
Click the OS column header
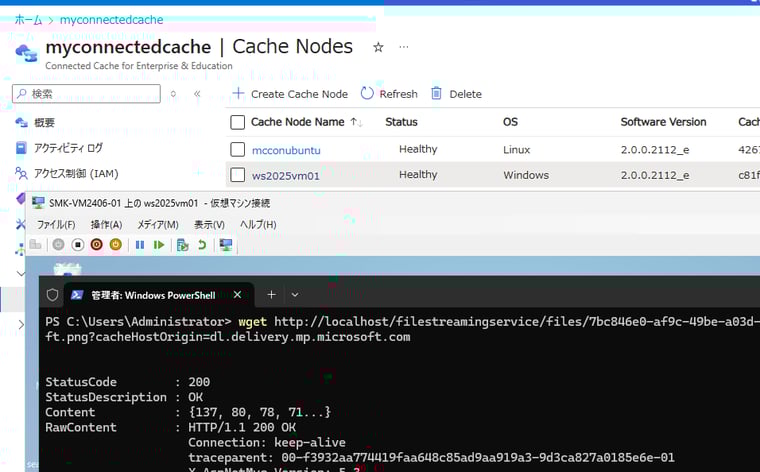click(510, 122)
